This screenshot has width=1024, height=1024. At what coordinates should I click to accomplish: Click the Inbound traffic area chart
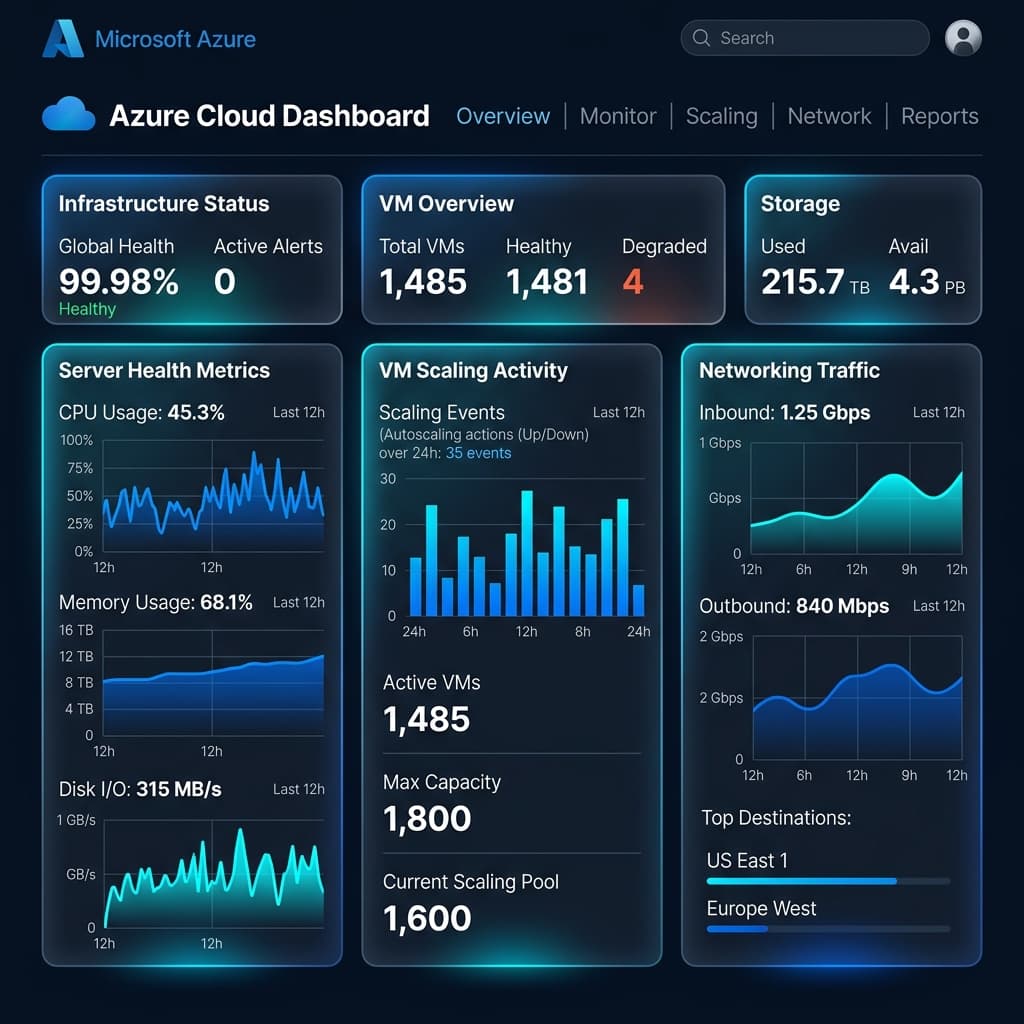point(856,498)
